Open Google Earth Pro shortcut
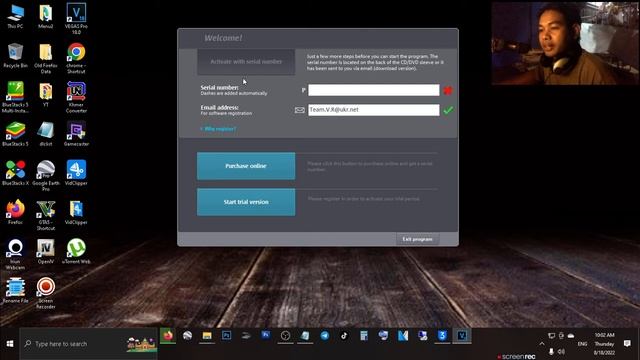 coord(45,176)
